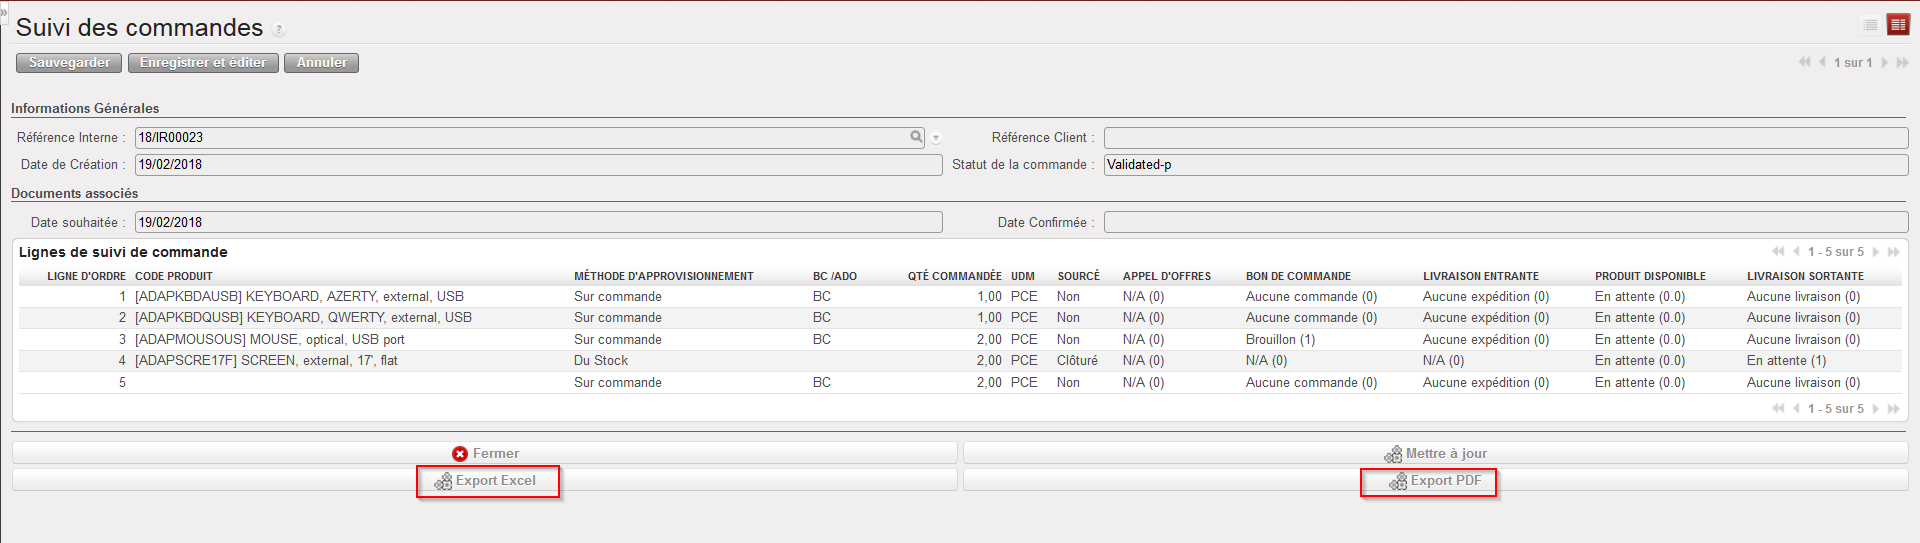
Task: Go to next record arrow beside '1 sur 1'
Action: [1885, 62]
